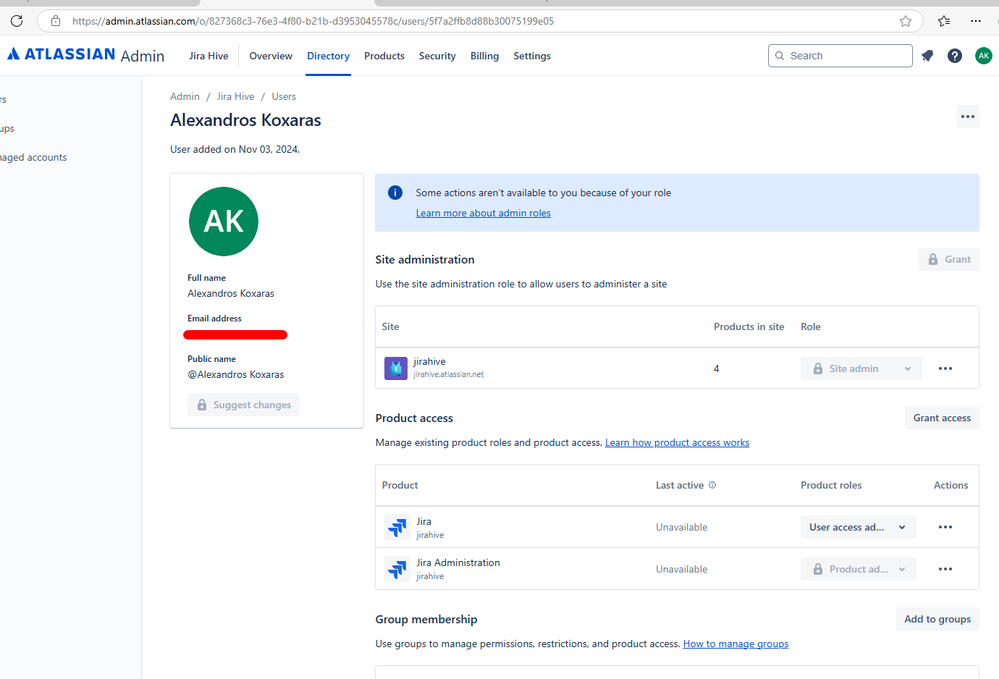The width and height of the screenshot is (999, 679).
Task: Open the Settings tab
Action: pyautogui.click(x=532, y=56)
